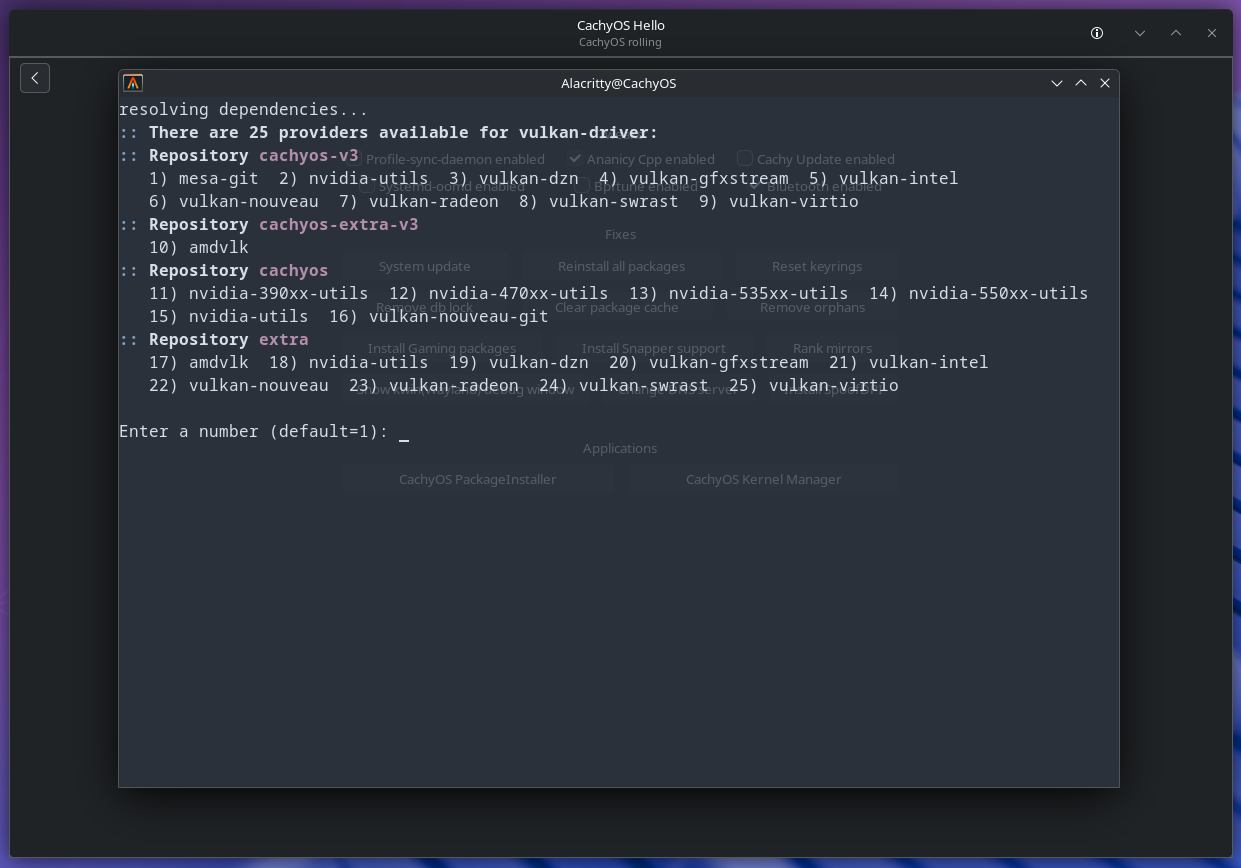Viewport: 1241px width, 868px height.
Task: Run a System update
Action: [424, 266]
